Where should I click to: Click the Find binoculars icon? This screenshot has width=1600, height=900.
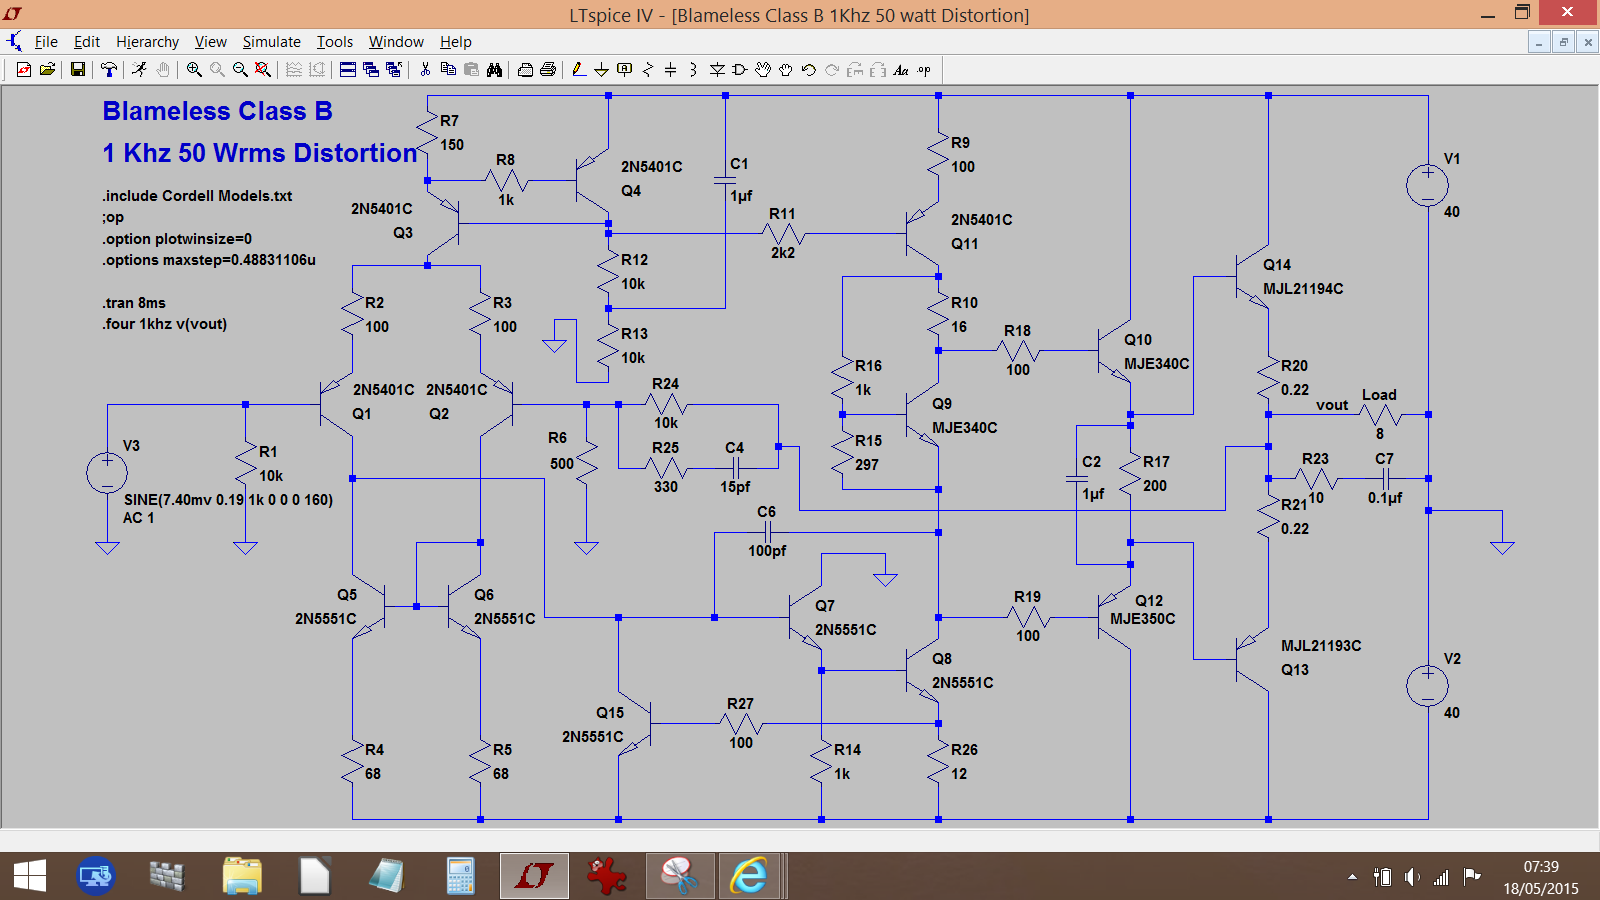(x=494, y=70)
